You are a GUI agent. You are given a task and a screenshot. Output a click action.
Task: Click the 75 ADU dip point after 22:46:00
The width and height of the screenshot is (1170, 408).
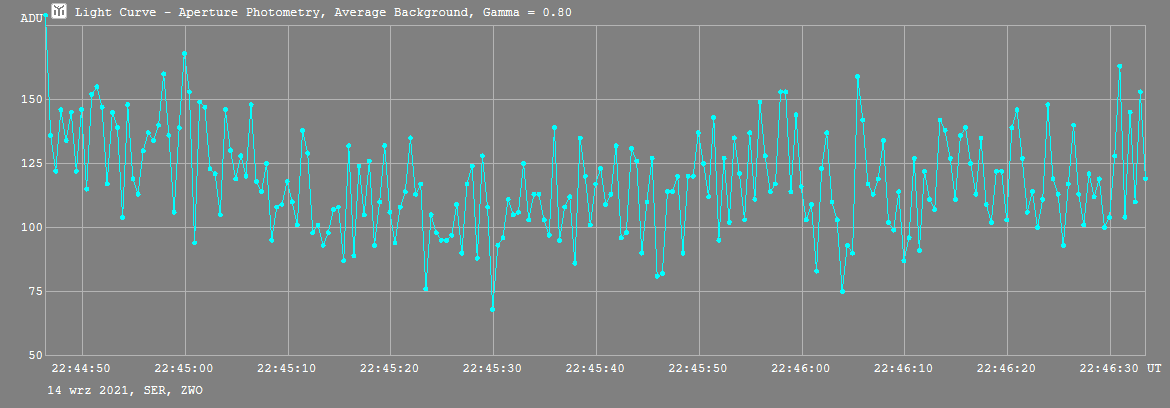pos(842,292)
